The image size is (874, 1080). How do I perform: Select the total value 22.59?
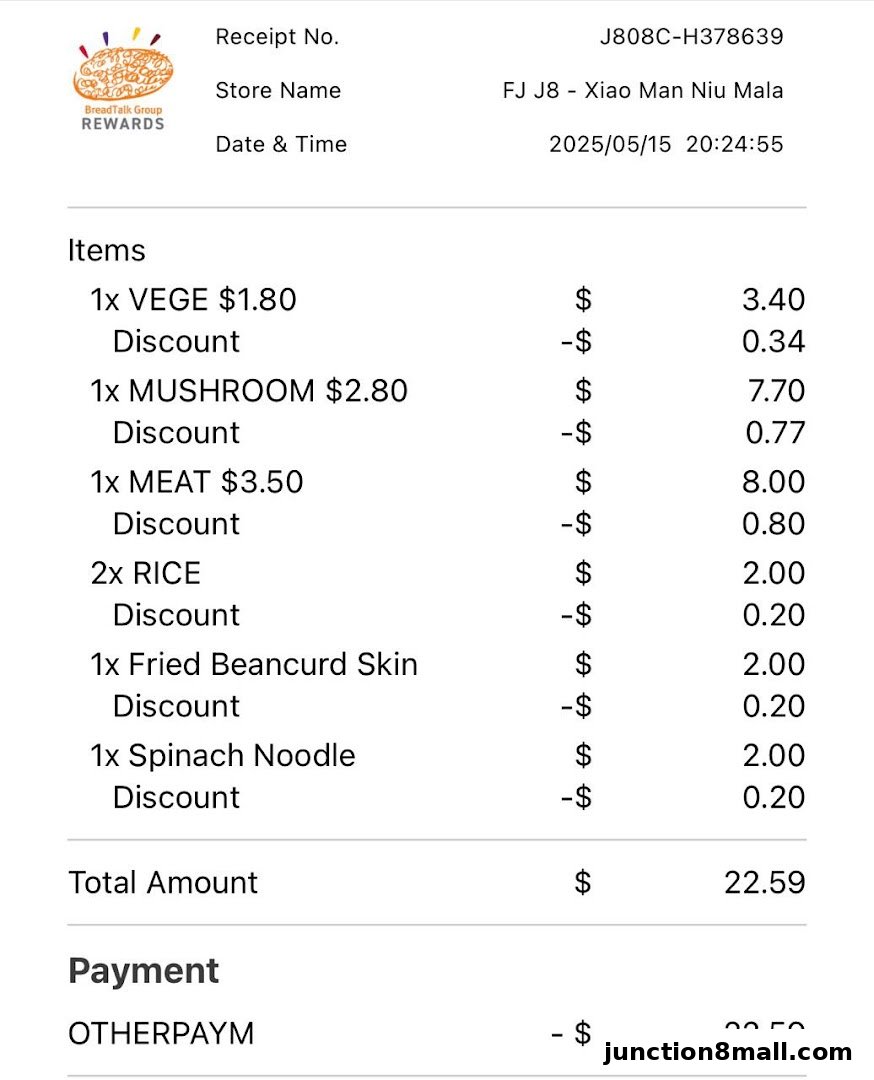pos(764,882)
